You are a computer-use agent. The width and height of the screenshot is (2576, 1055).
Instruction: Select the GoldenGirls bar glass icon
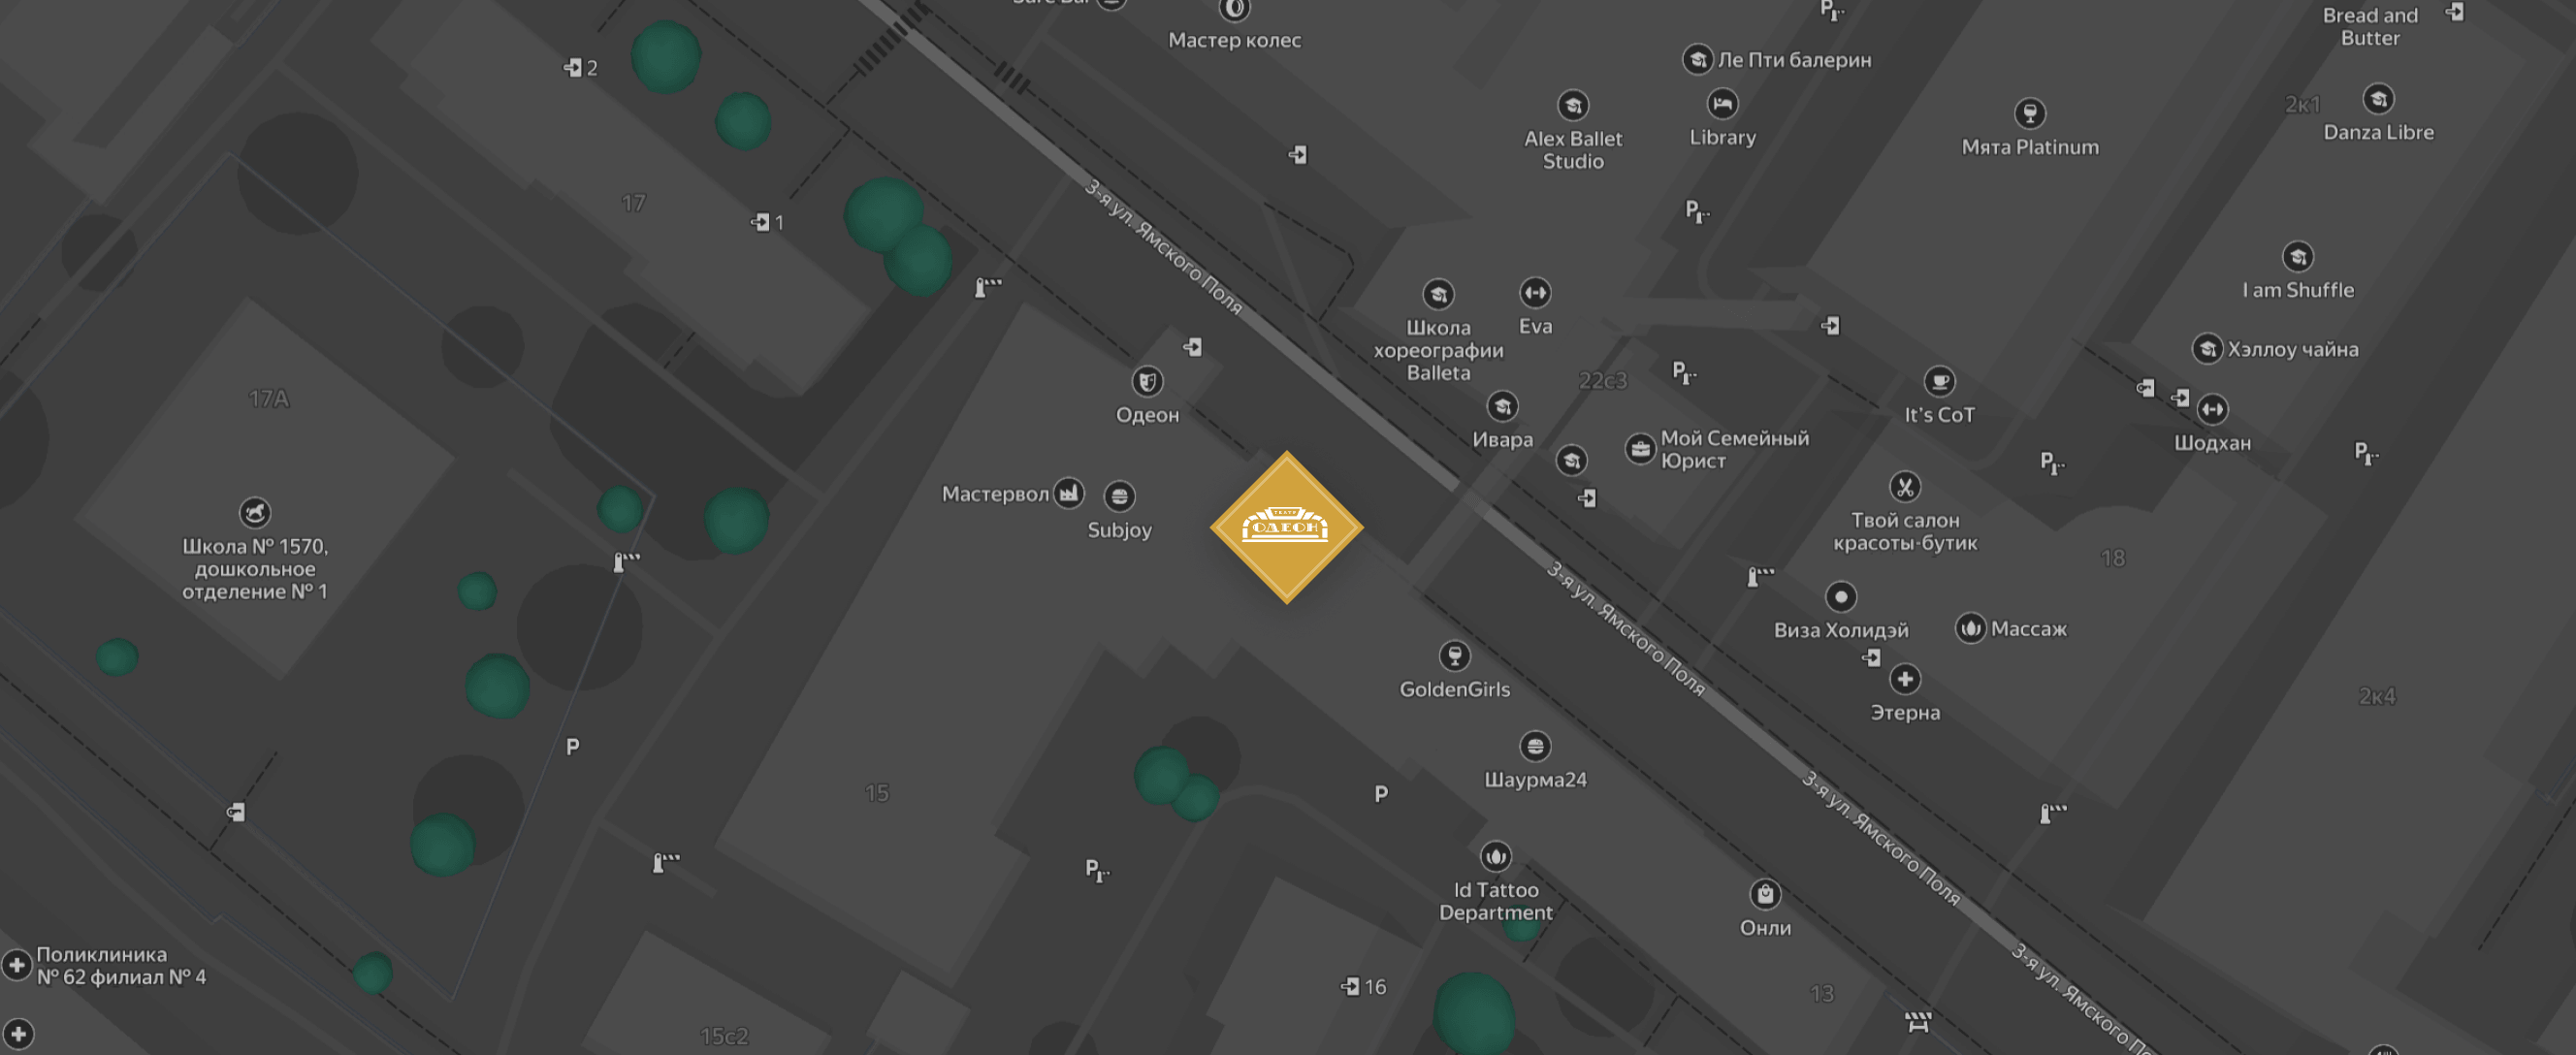[x=1454, y=656]
